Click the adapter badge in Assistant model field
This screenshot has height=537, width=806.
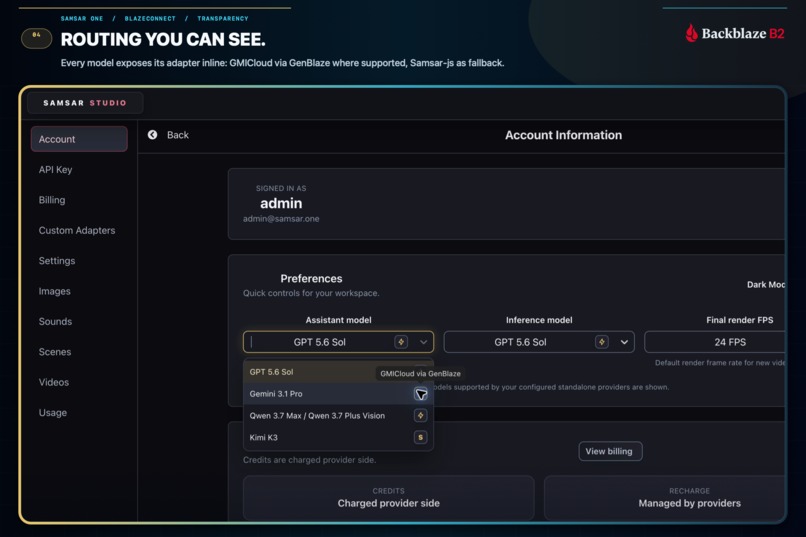[x=401, y=342]
